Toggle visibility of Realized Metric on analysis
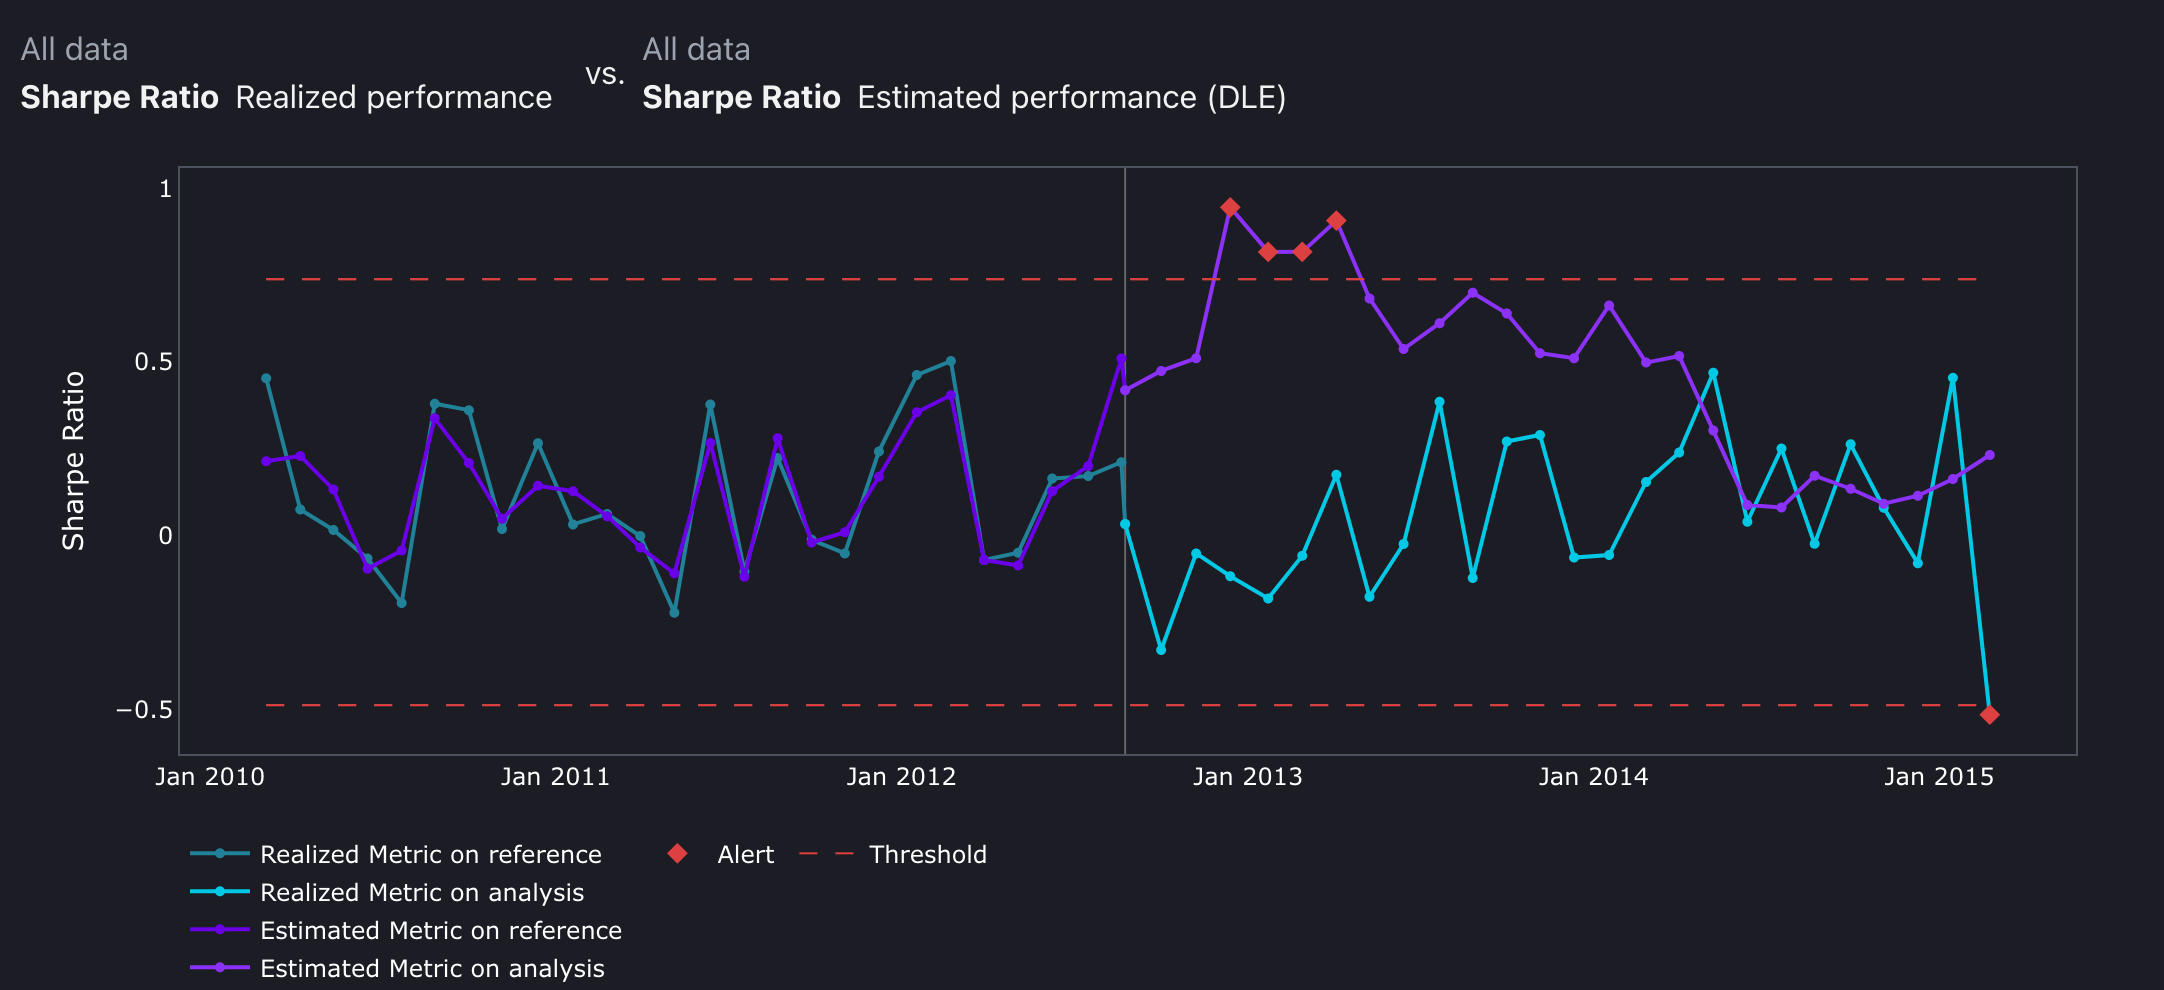 422,893
